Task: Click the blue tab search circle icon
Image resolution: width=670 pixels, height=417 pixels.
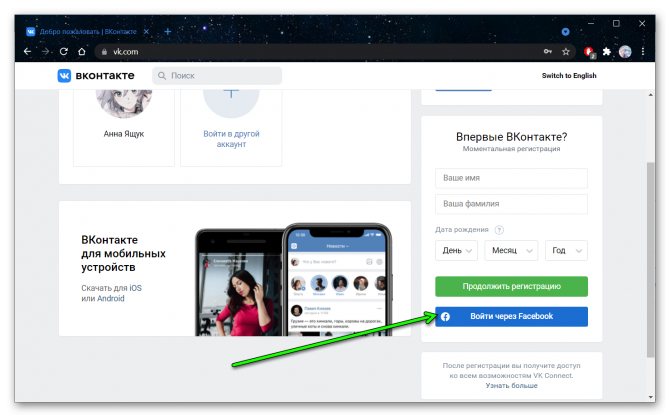Action: click(x=565, y=32)
